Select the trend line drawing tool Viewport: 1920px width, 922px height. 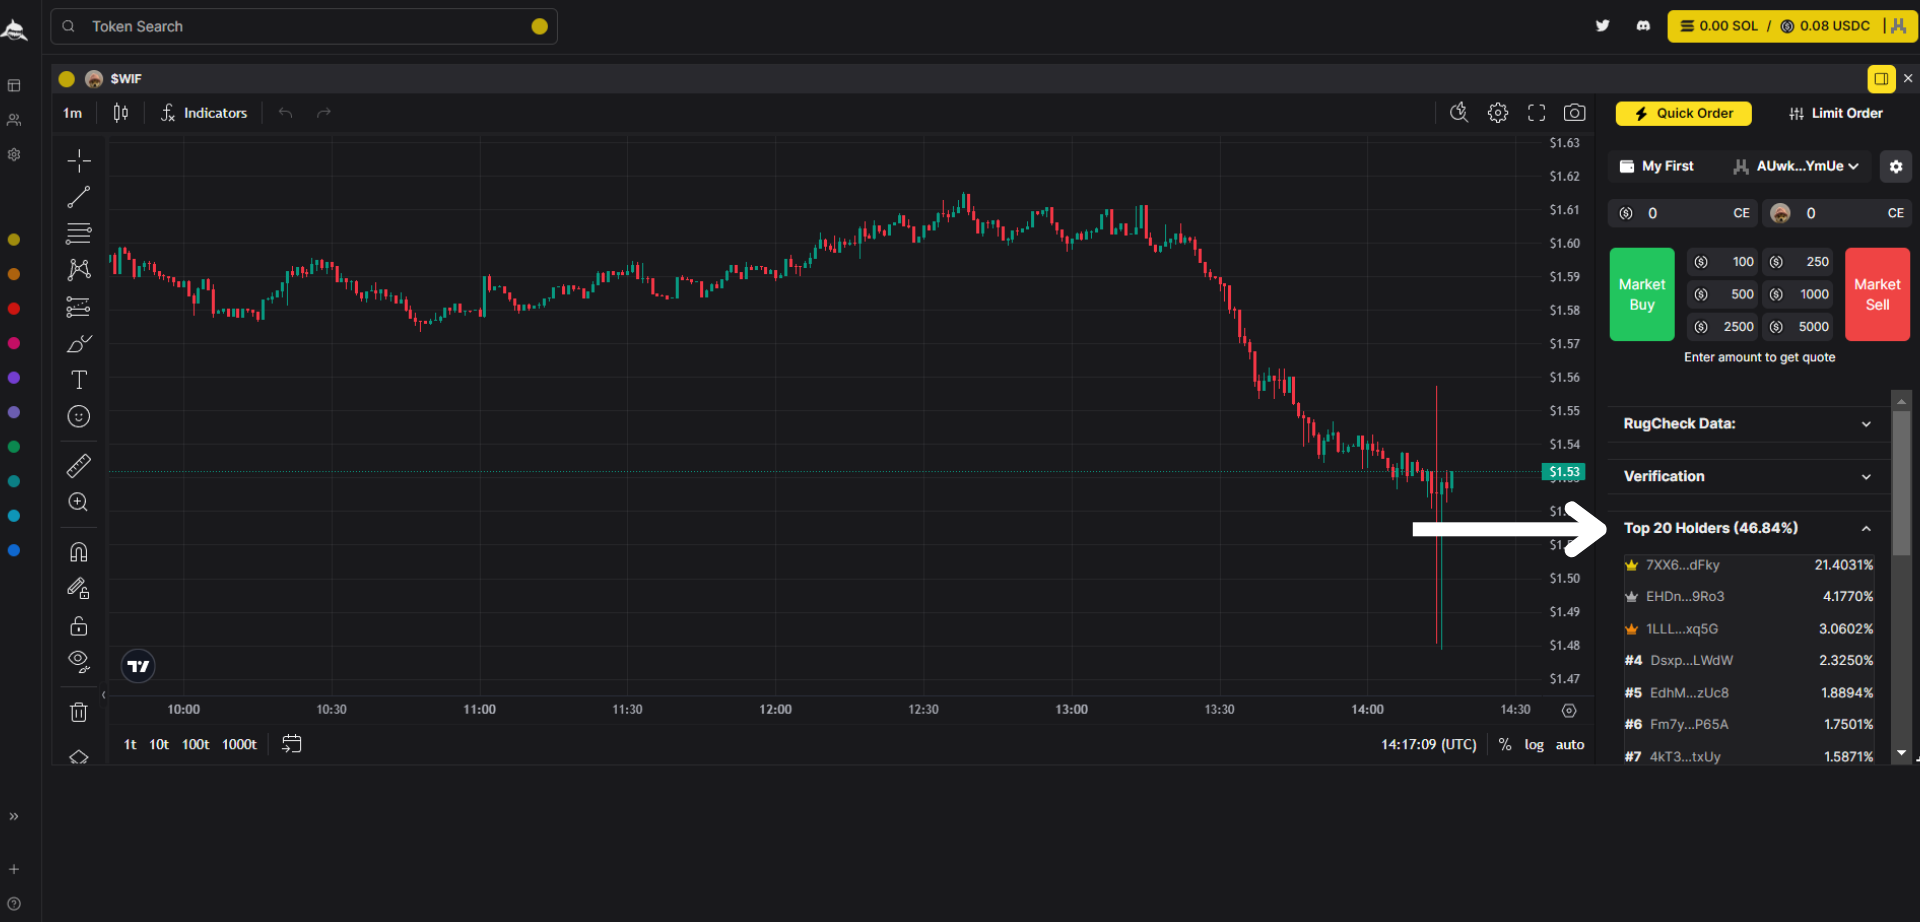79,197
